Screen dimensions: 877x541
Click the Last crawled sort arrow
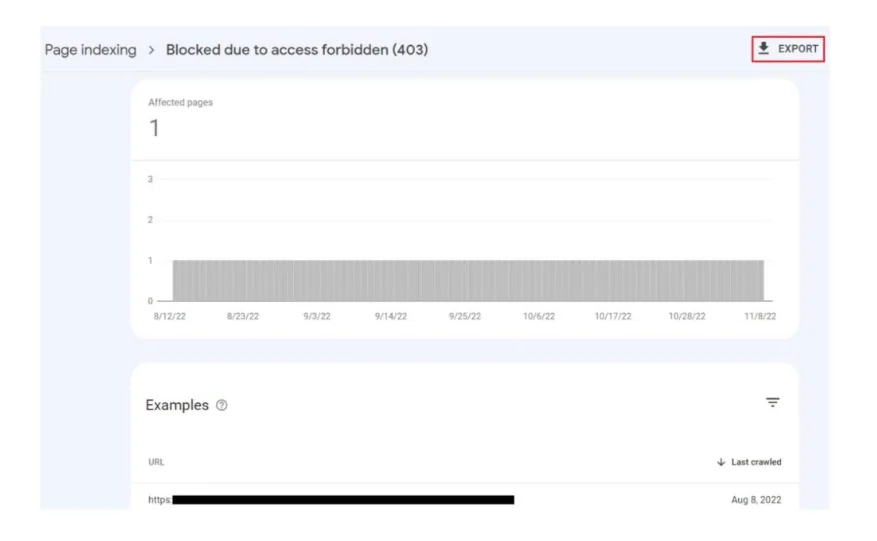pos(721,462)
